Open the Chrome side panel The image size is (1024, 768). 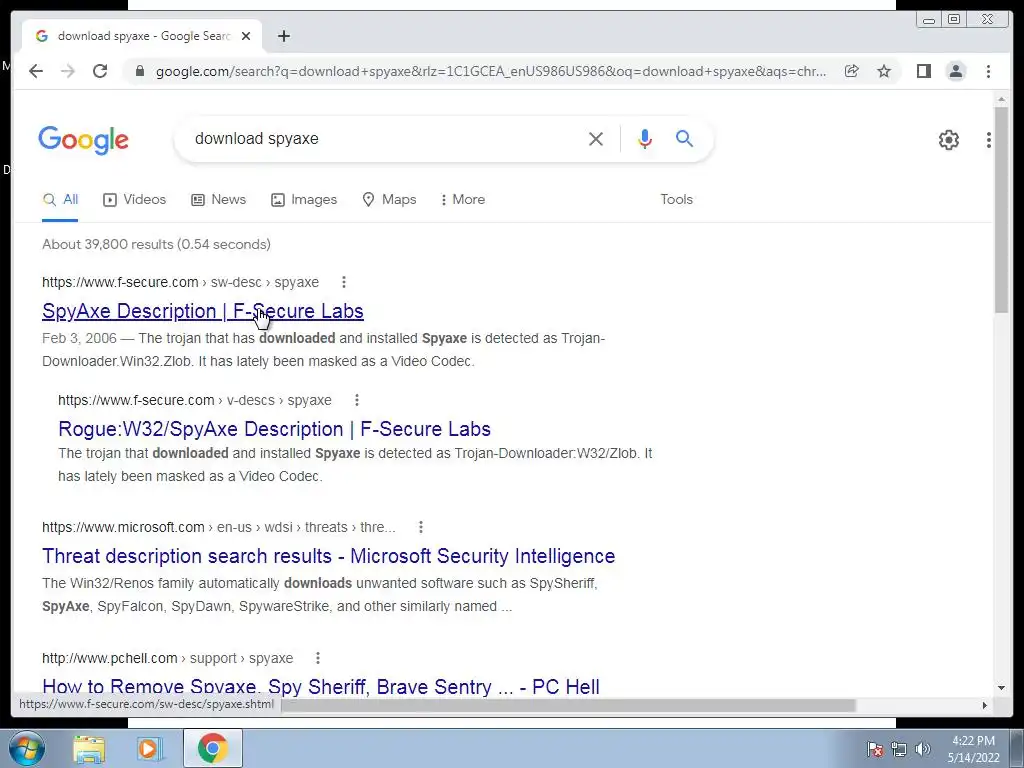pos(923,71)
